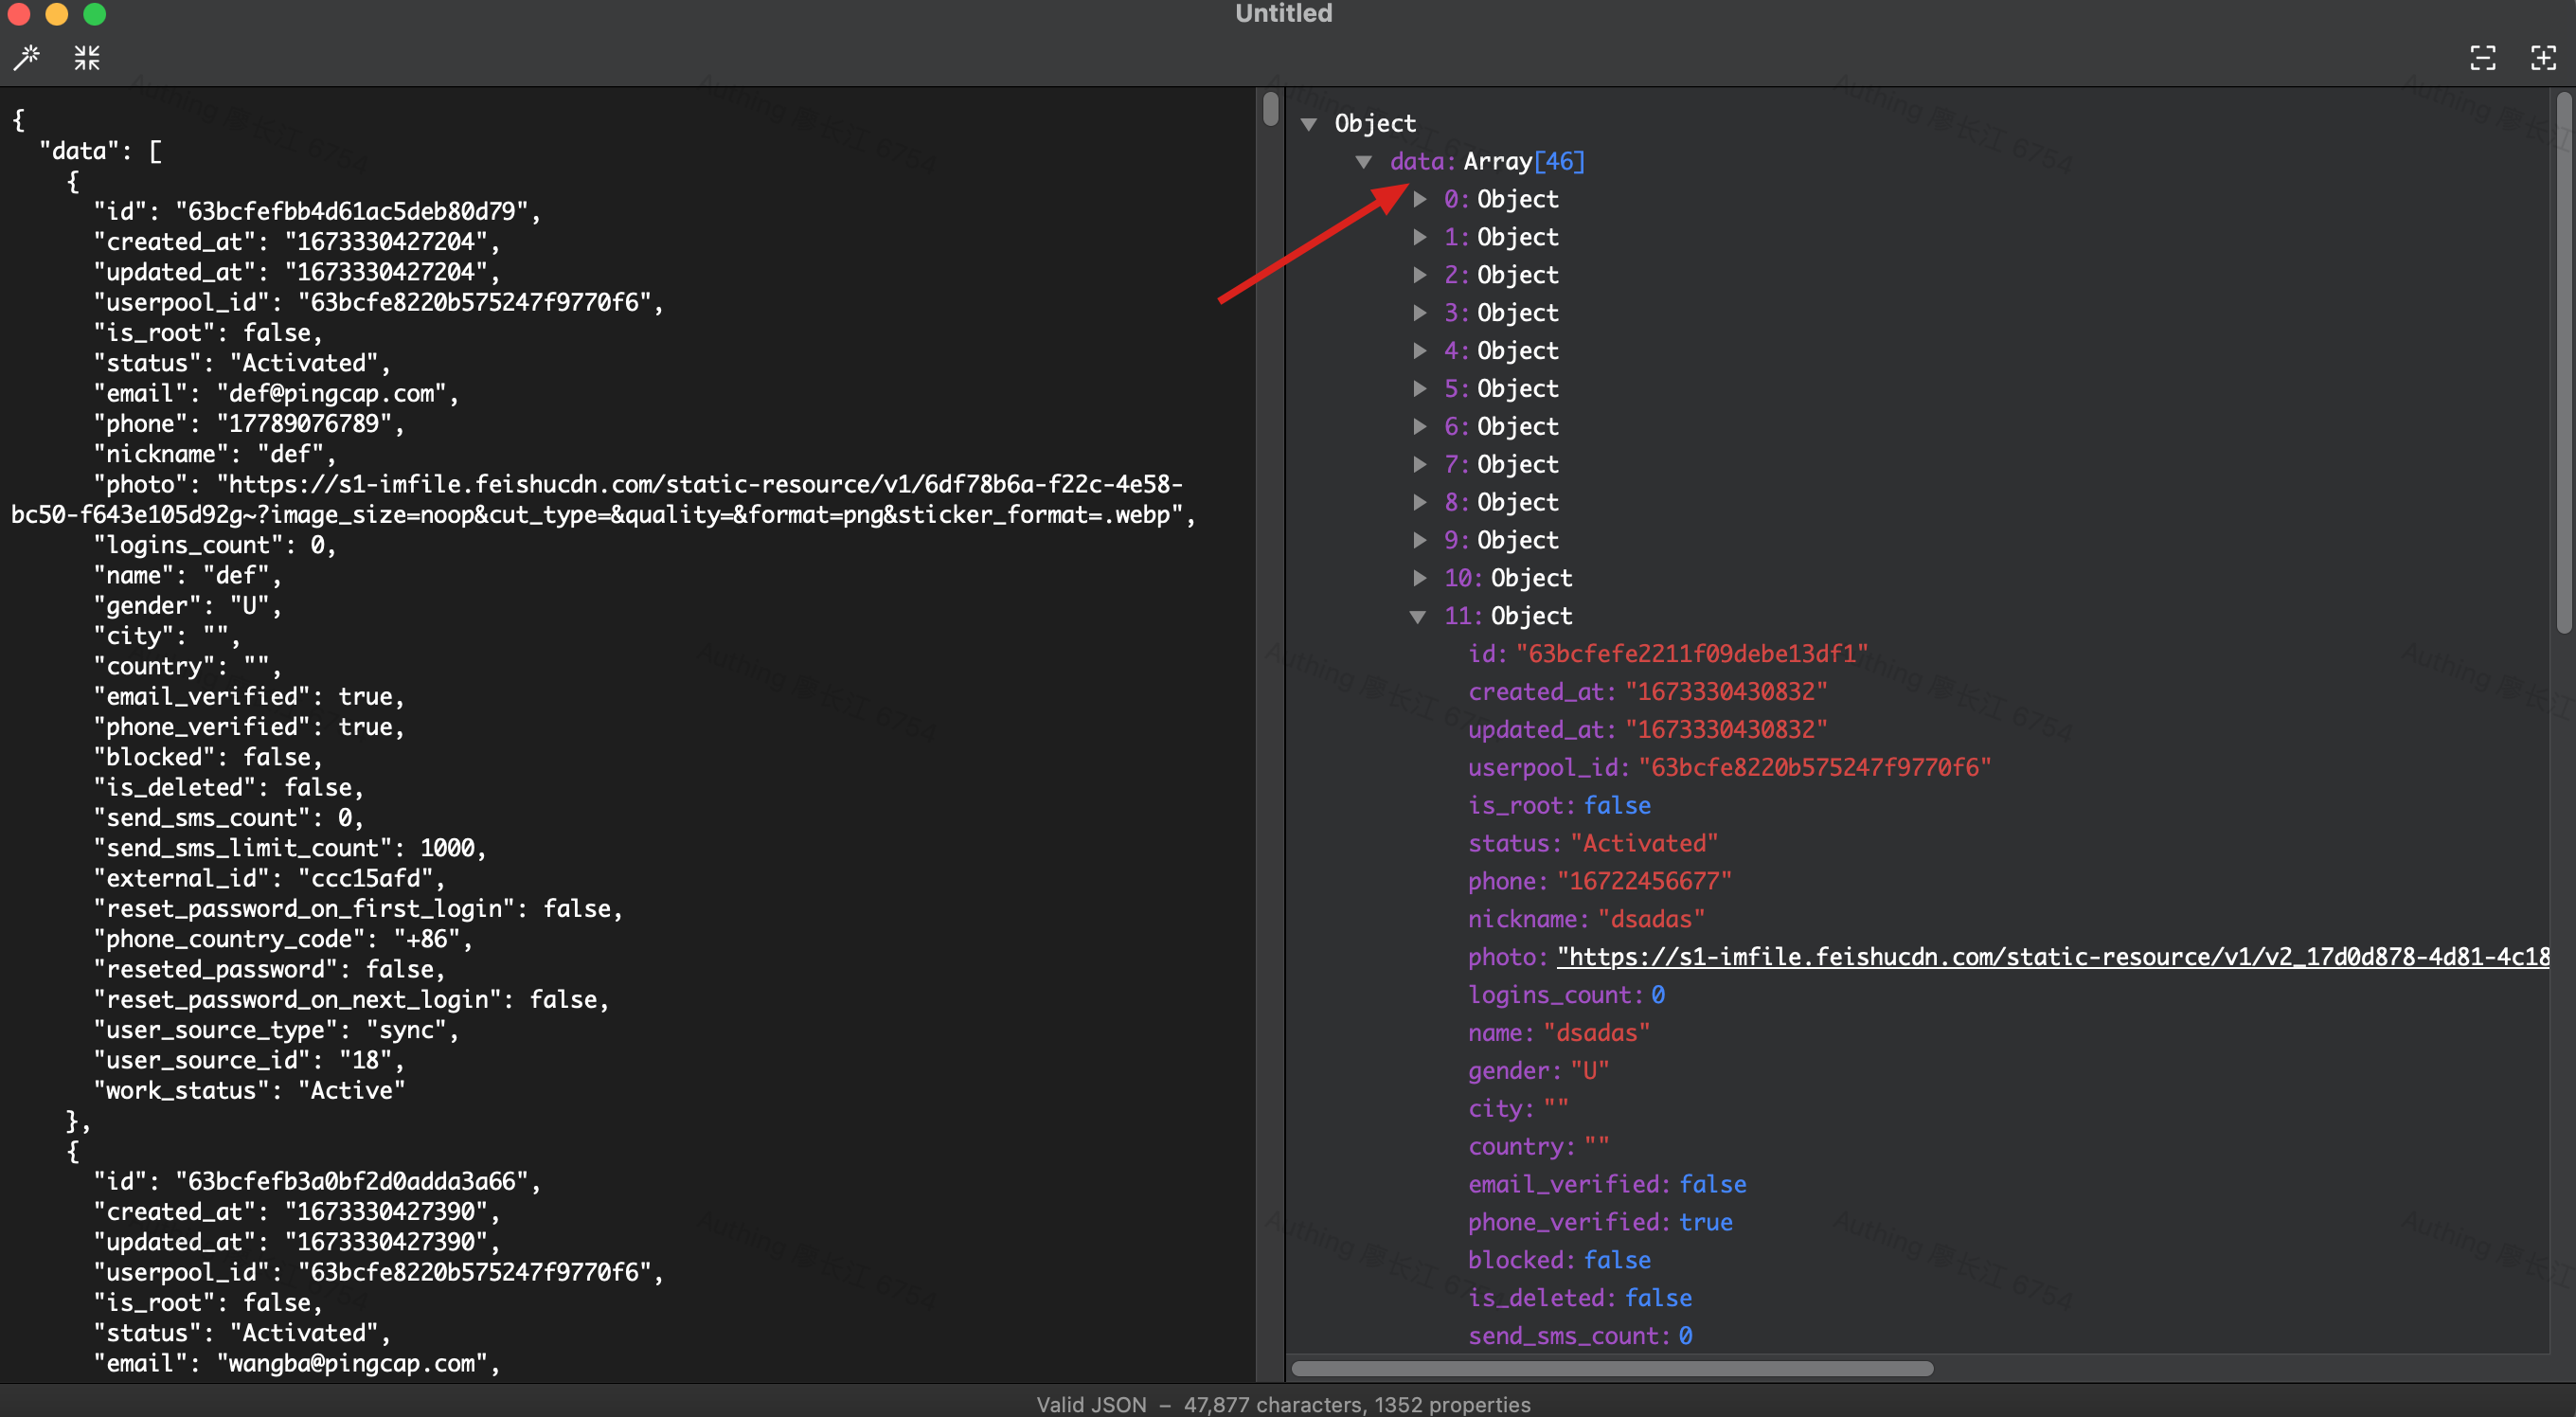Screen dimensions: 2576x1417
Task: Click the magic wand format JSON icon
Action: coord(27,58)
